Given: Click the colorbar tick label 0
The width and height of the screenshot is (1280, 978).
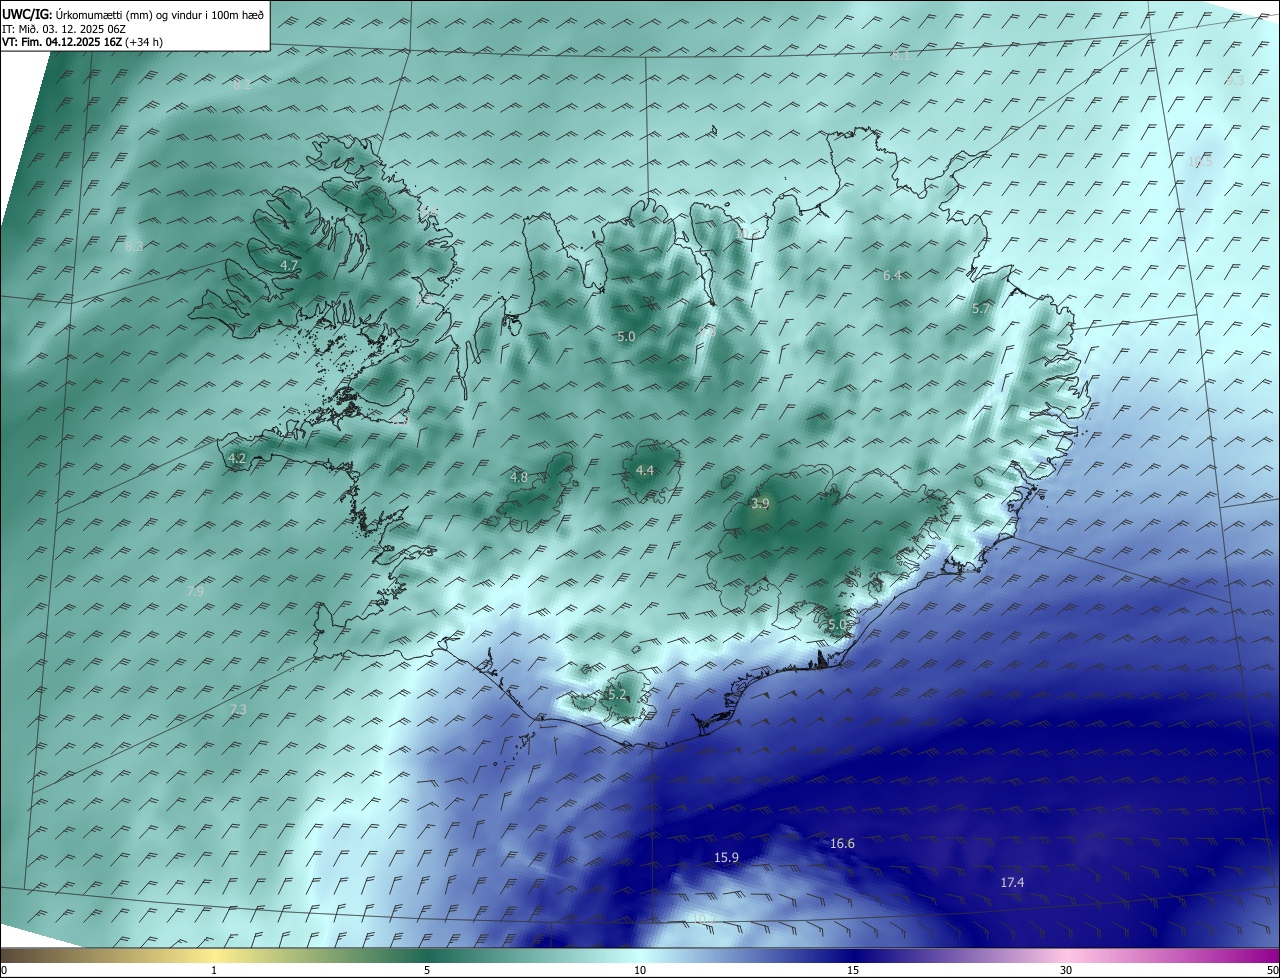Looking at the screenshot, I should tap(4, 970).
